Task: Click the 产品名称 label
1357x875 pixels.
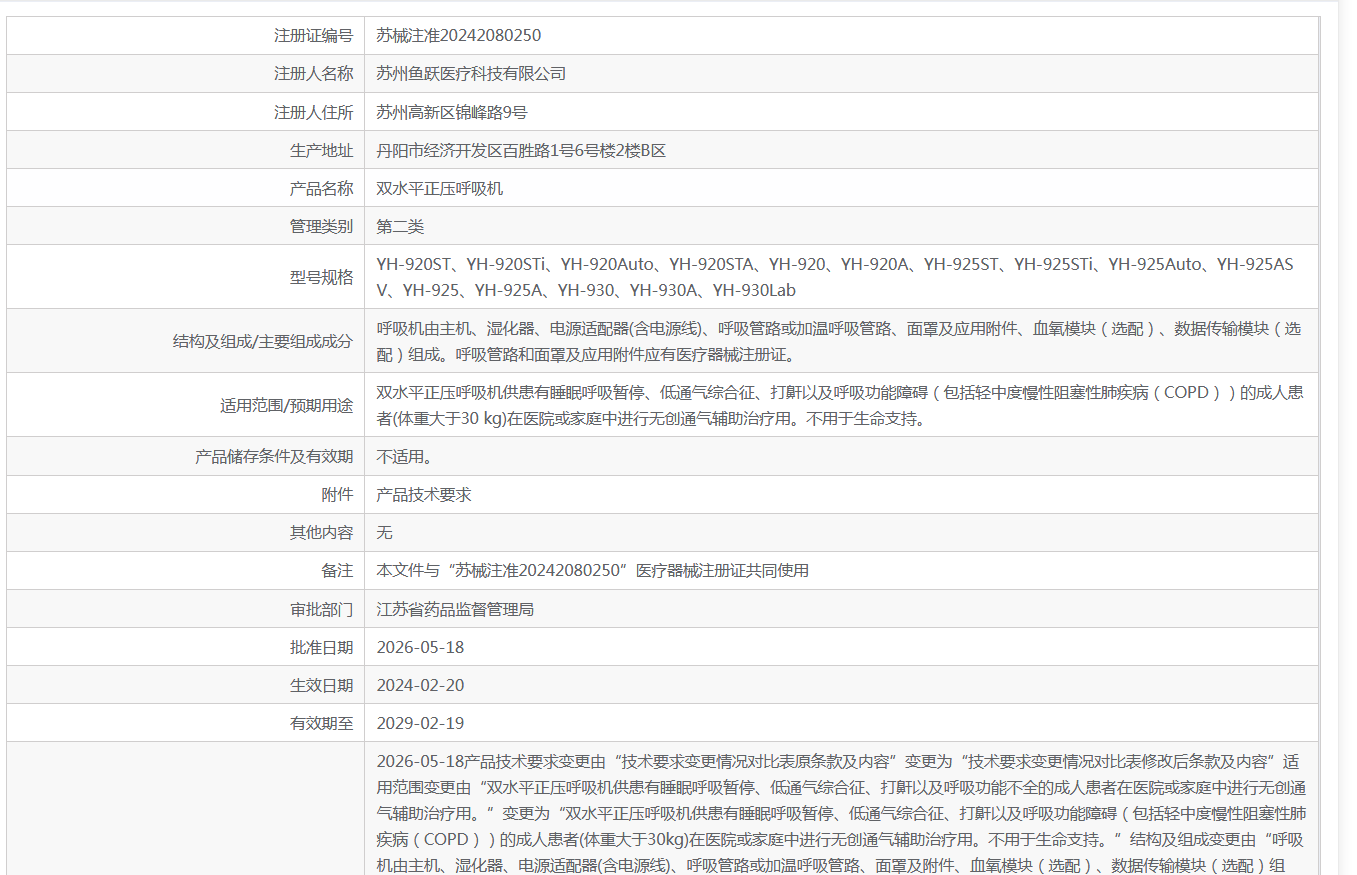Action: click(321, 188)
